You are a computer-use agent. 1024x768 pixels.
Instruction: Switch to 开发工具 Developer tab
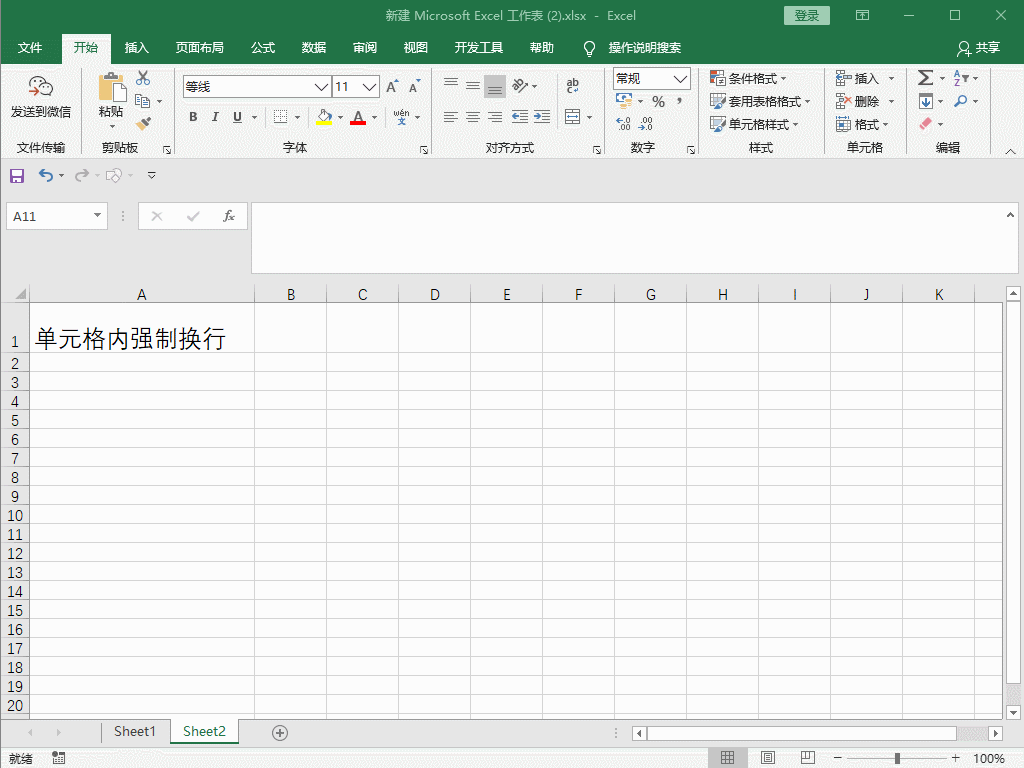[x=479, y=48]
